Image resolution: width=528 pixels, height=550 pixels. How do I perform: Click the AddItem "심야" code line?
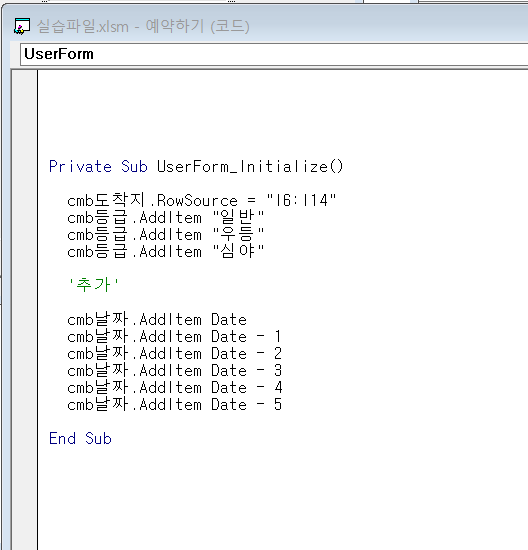(x=165, y=251)
